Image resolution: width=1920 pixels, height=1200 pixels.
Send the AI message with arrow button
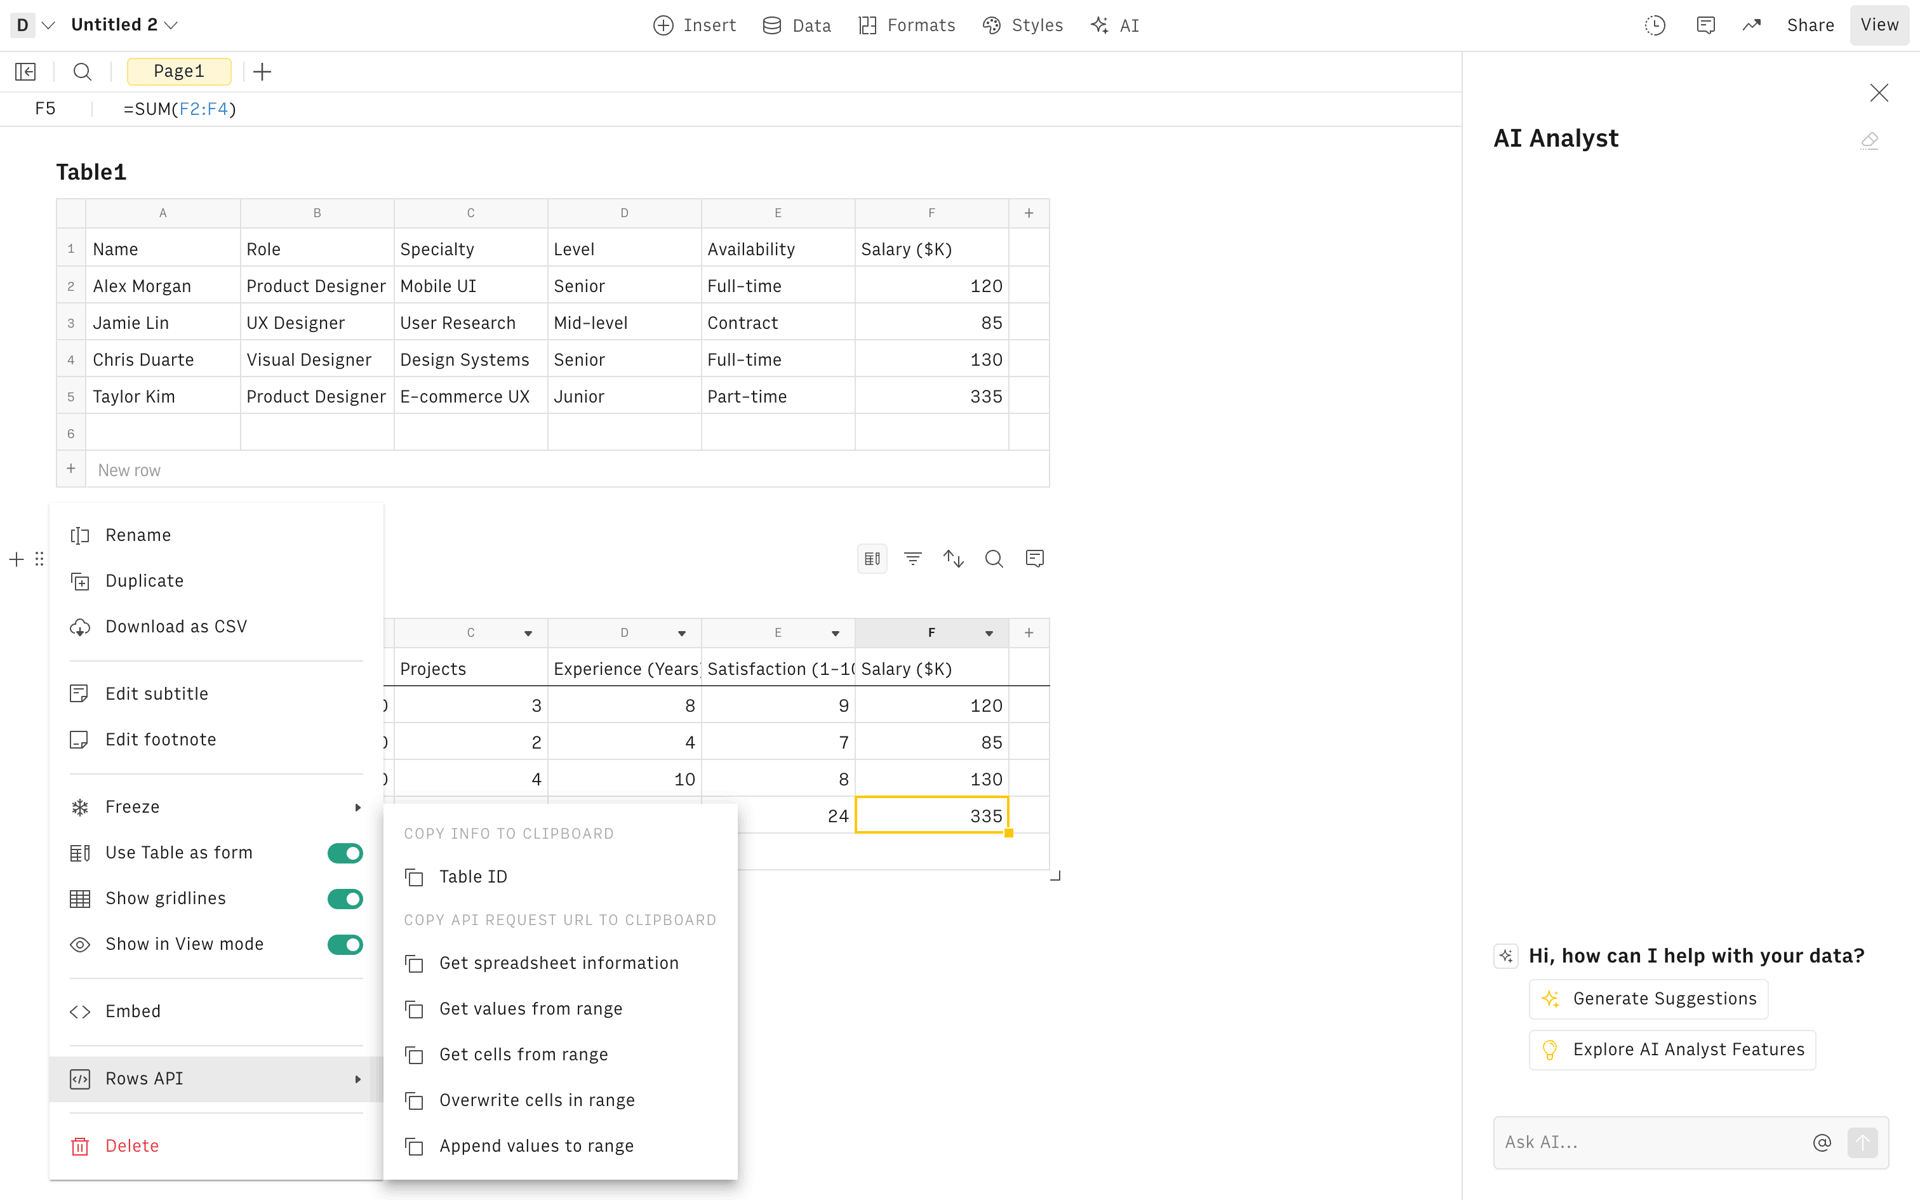1862,1143
